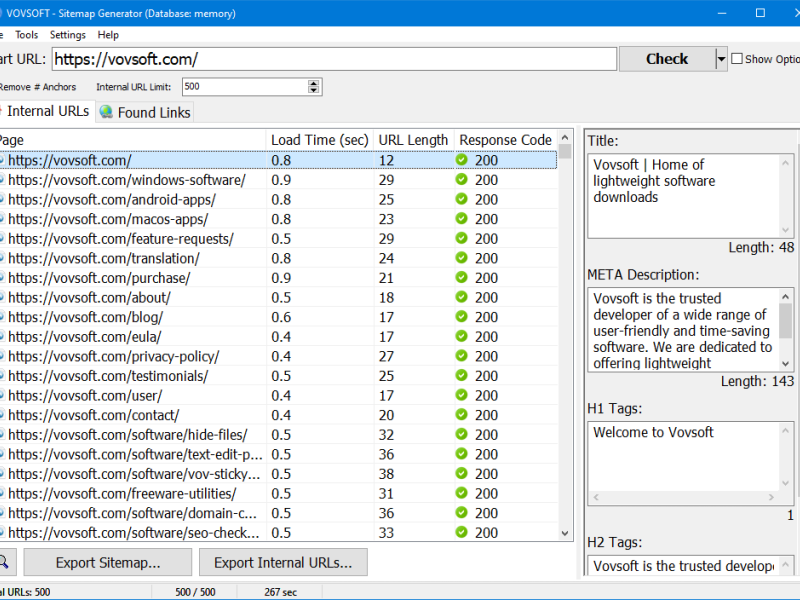Sort by the Page column header

tap(132, 140)
